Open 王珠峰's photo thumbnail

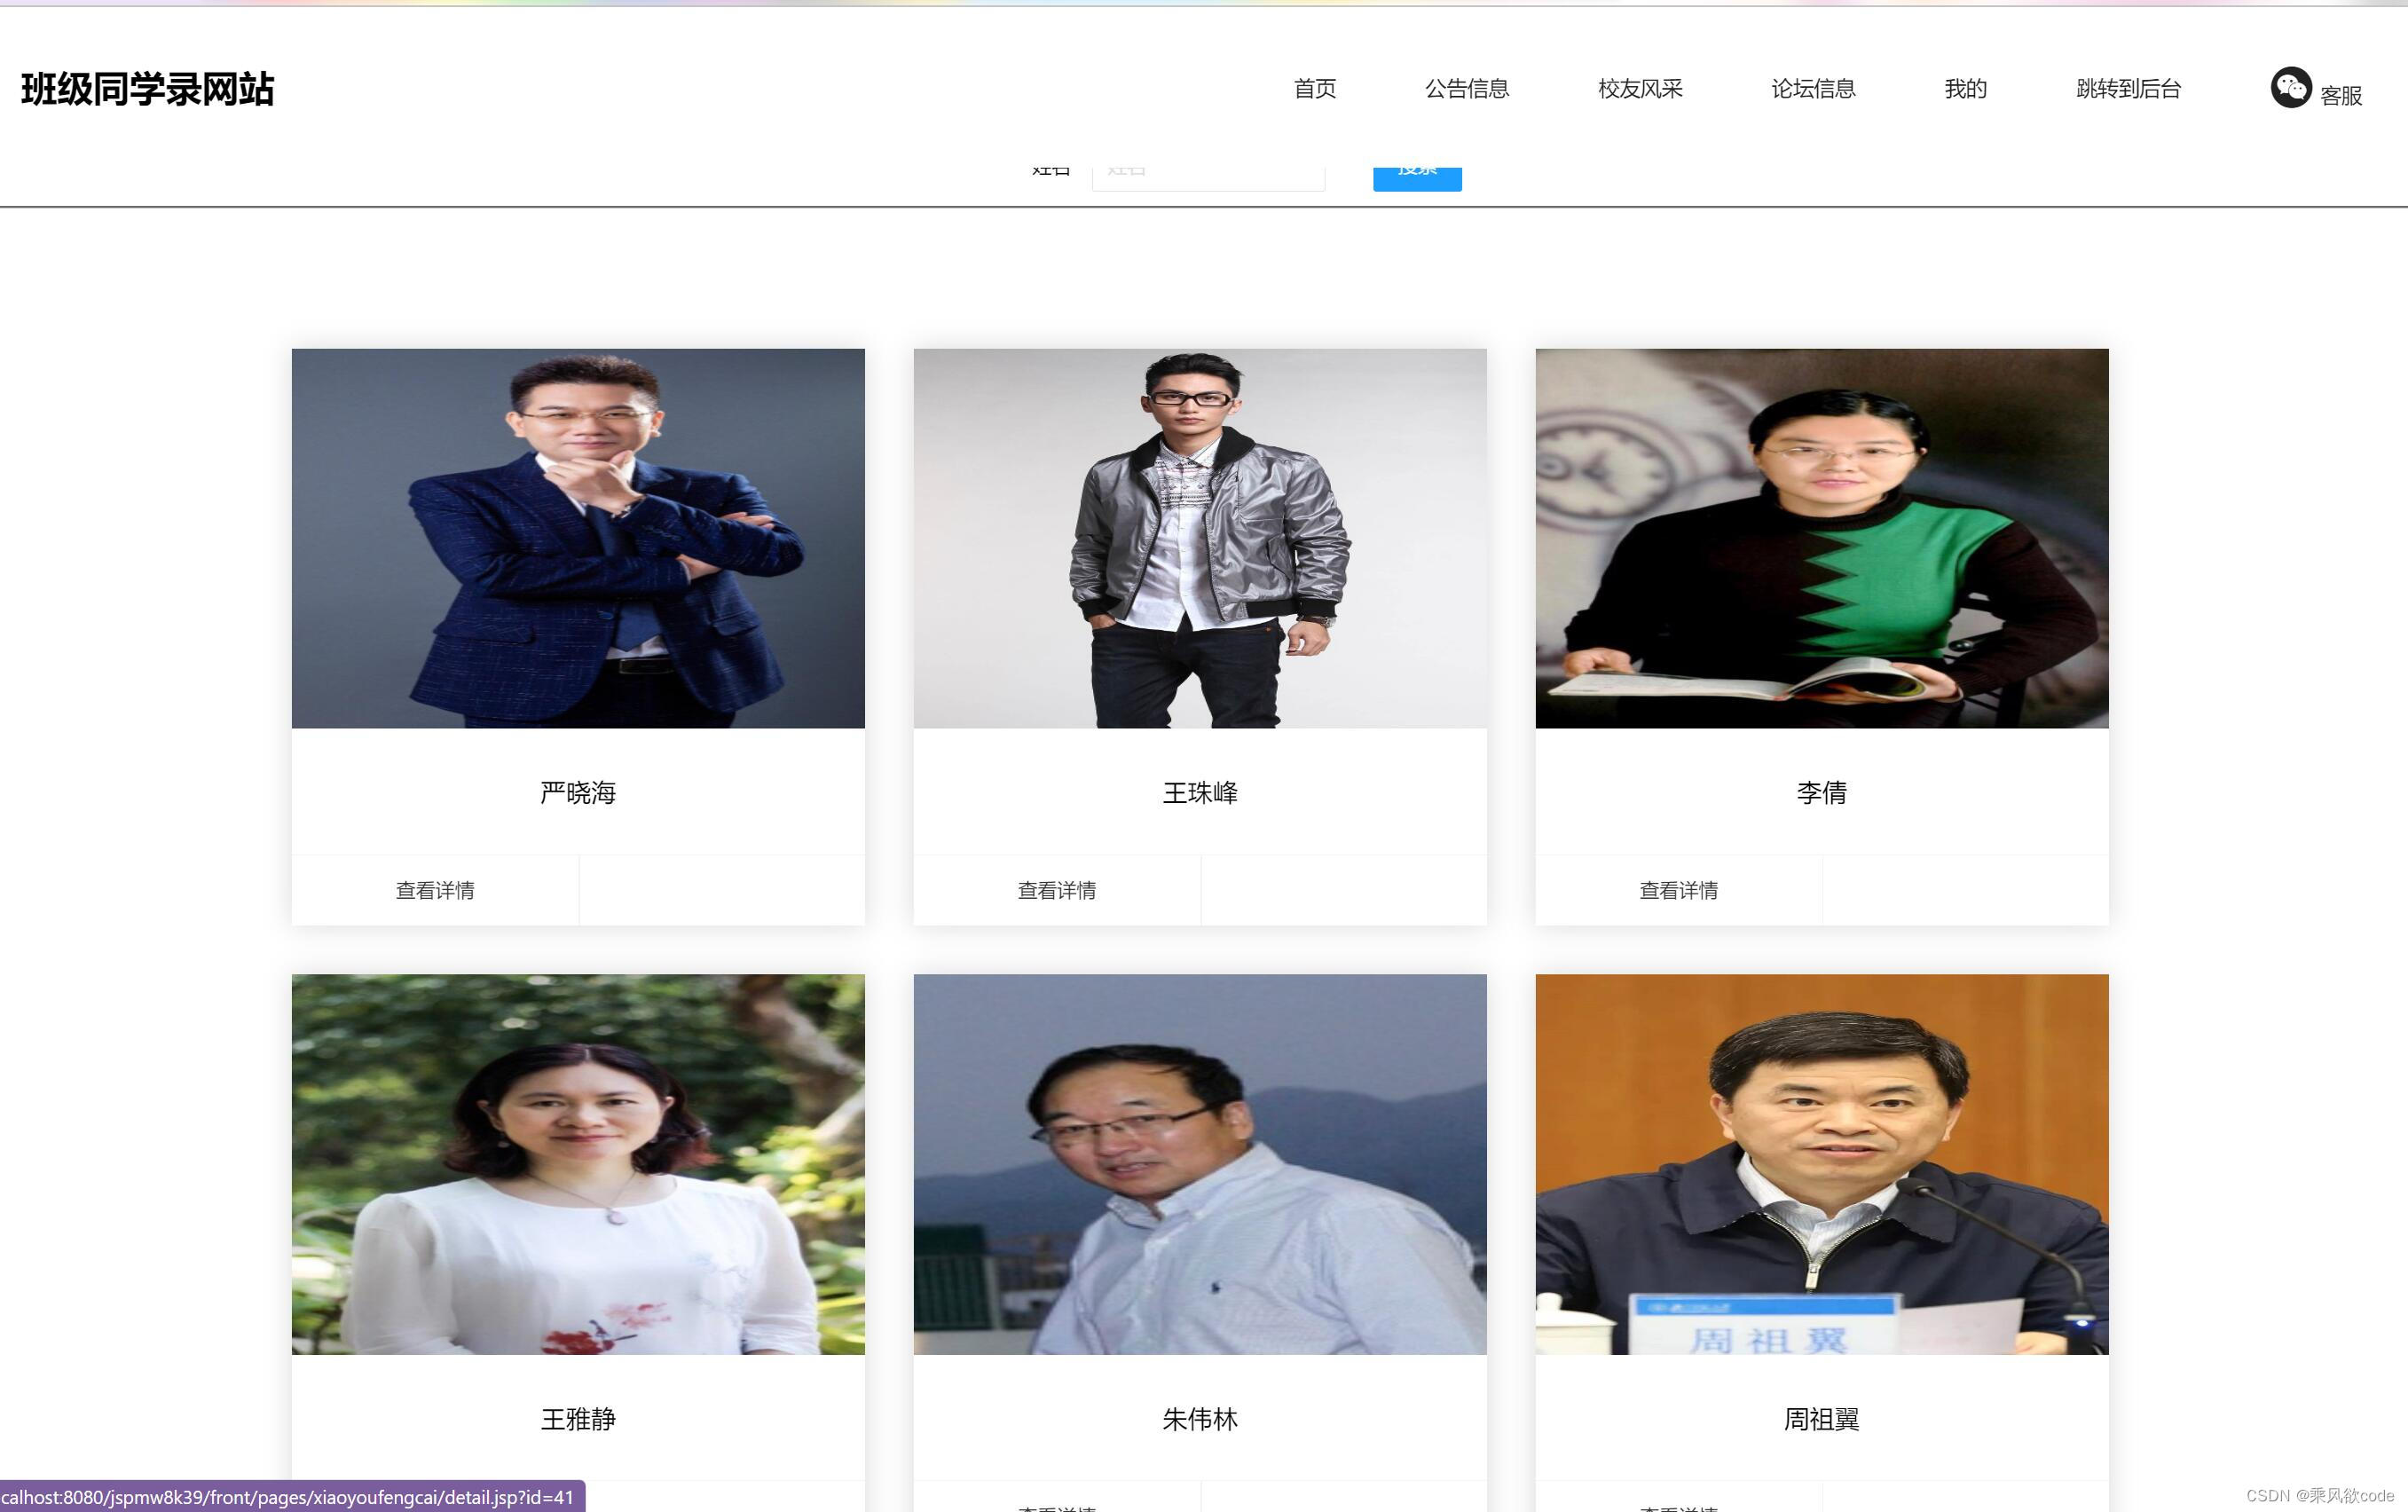click(x=1200, y=536)
